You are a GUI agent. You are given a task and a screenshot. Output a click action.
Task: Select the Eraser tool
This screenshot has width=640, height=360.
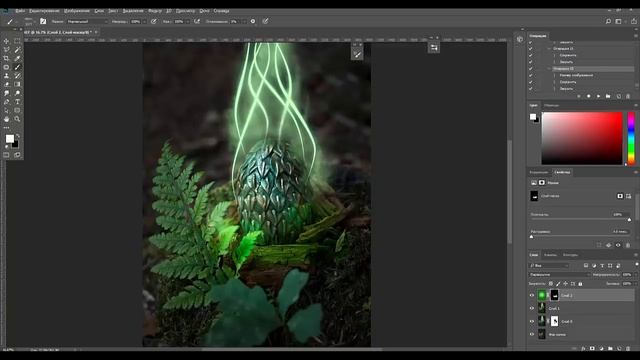[7, 84]
